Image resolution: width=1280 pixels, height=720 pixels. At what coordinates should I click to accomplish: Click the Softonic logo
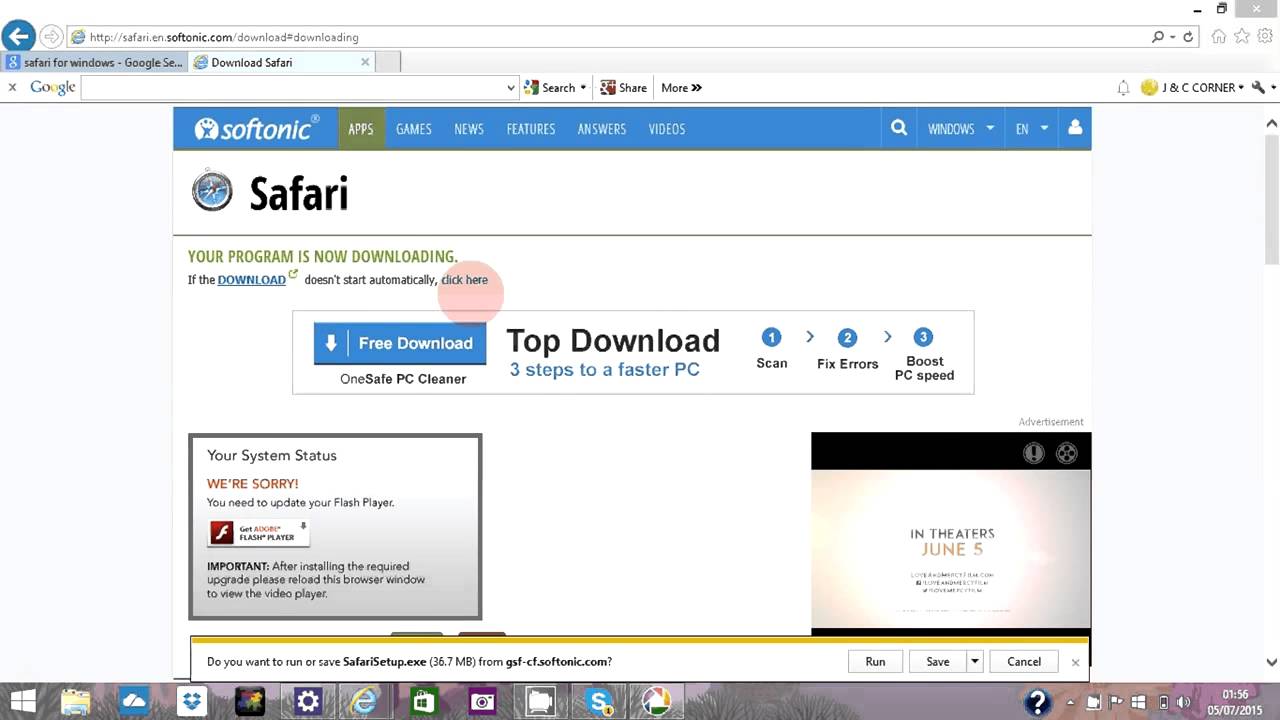coord(257,128)
